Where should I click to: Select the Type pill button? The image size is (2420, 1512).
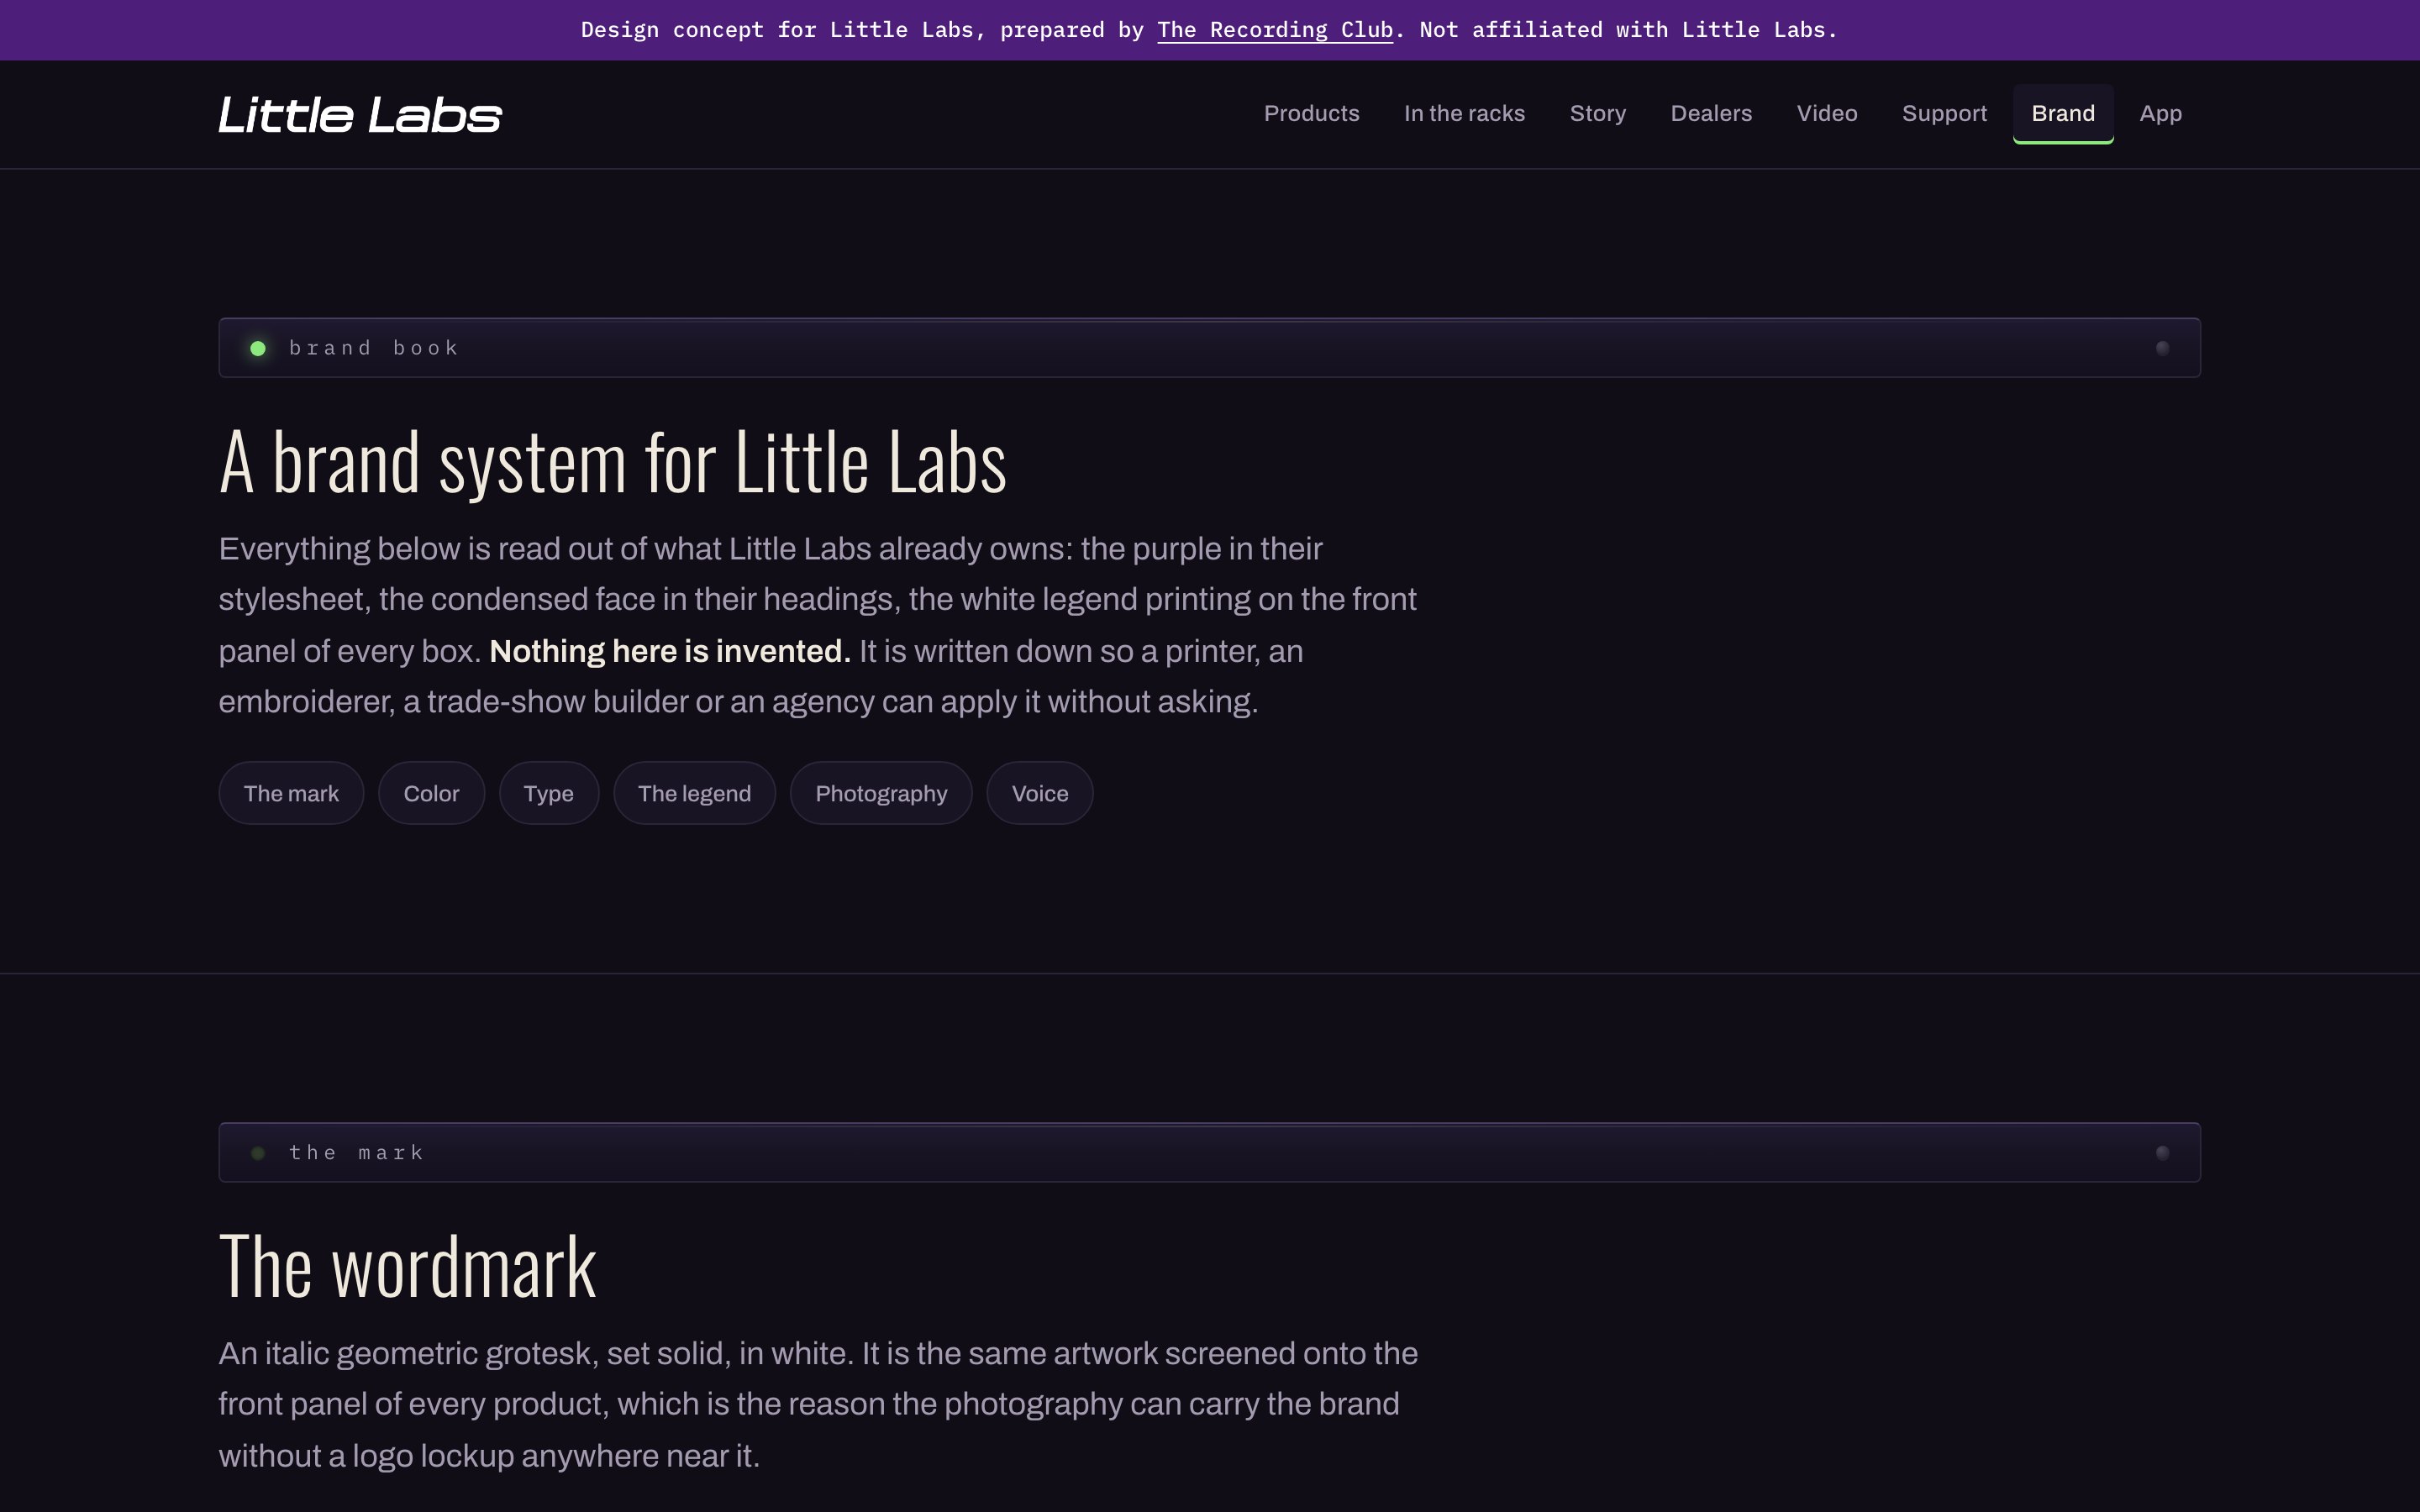pyautogui.click(x=549, y=793)
